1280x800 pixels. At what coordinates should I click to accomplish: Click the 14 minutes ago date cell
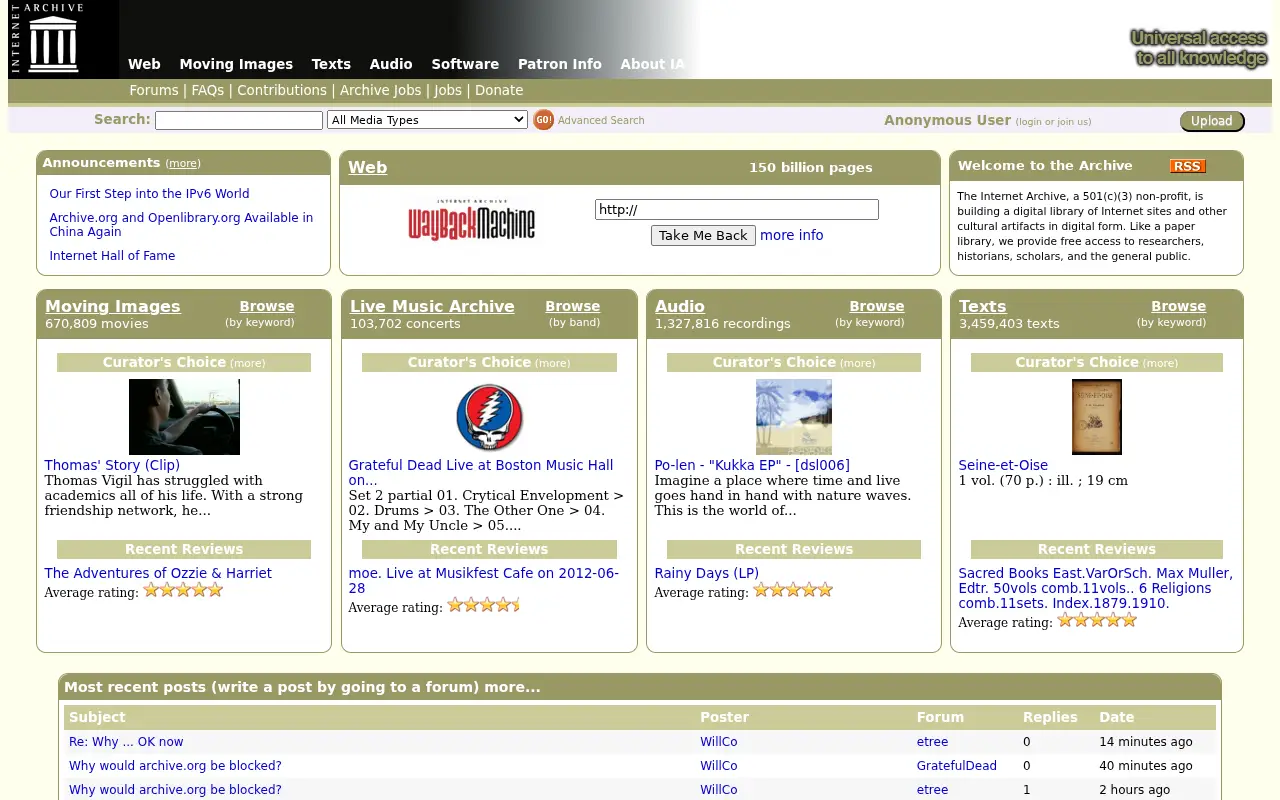click(x=1145, y=742)
